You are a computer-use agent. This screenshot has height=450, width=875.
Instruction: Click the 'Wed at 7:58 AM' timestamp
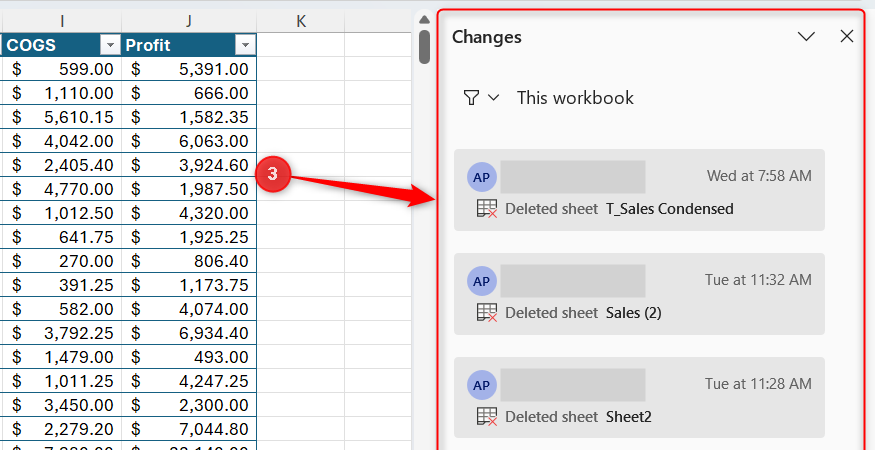(x=759, y=176)
